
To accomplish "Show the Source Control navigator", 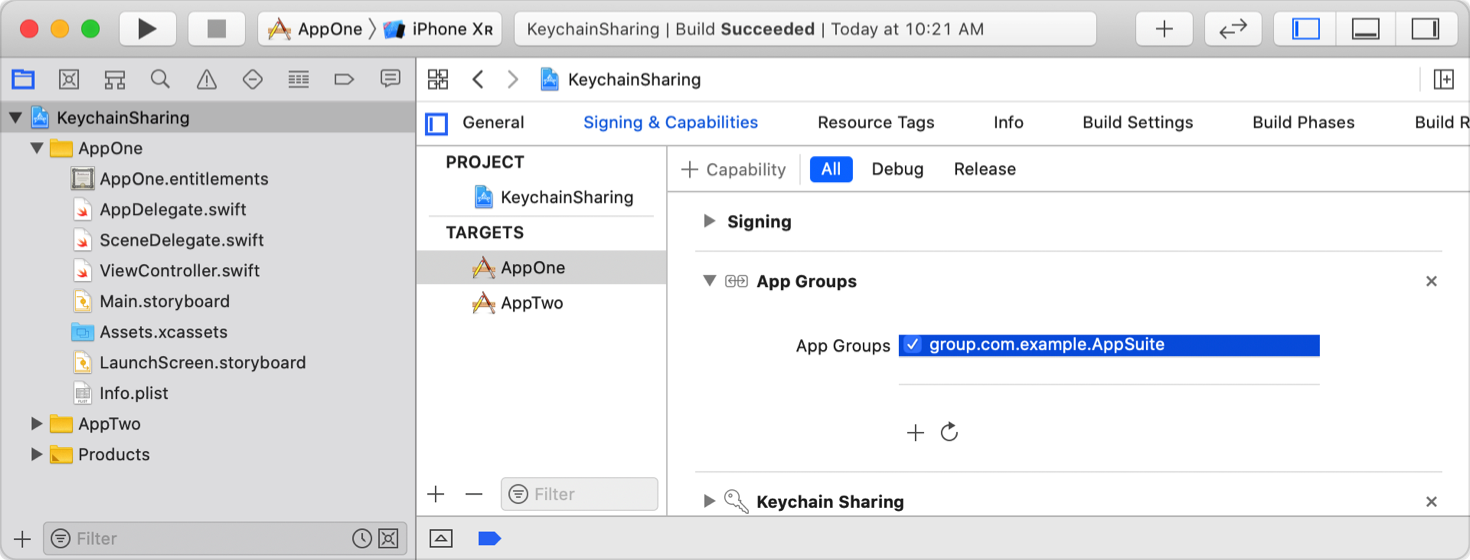I will [69, 79].
